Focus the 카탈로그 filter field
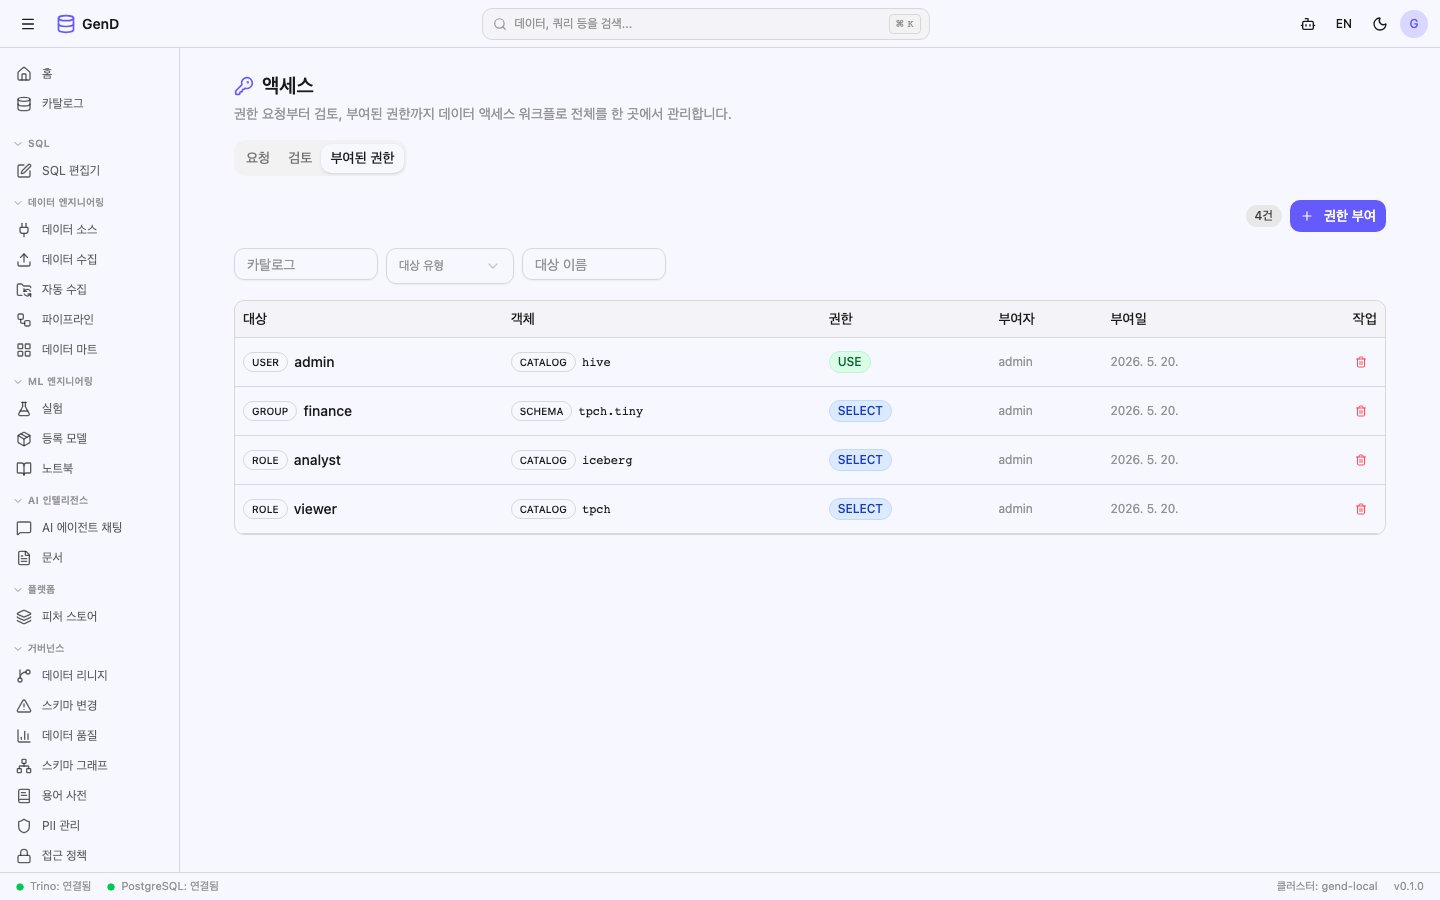The width and height of the screenshot is (1440, 900). 306,265
